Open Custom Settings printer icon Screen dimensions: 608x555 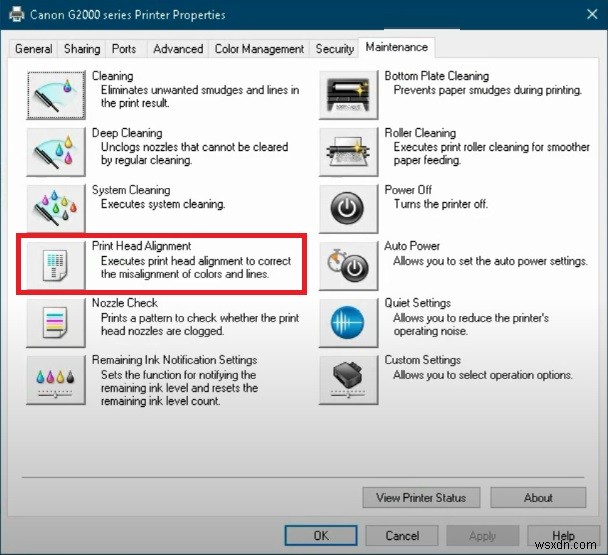(348, 380)
